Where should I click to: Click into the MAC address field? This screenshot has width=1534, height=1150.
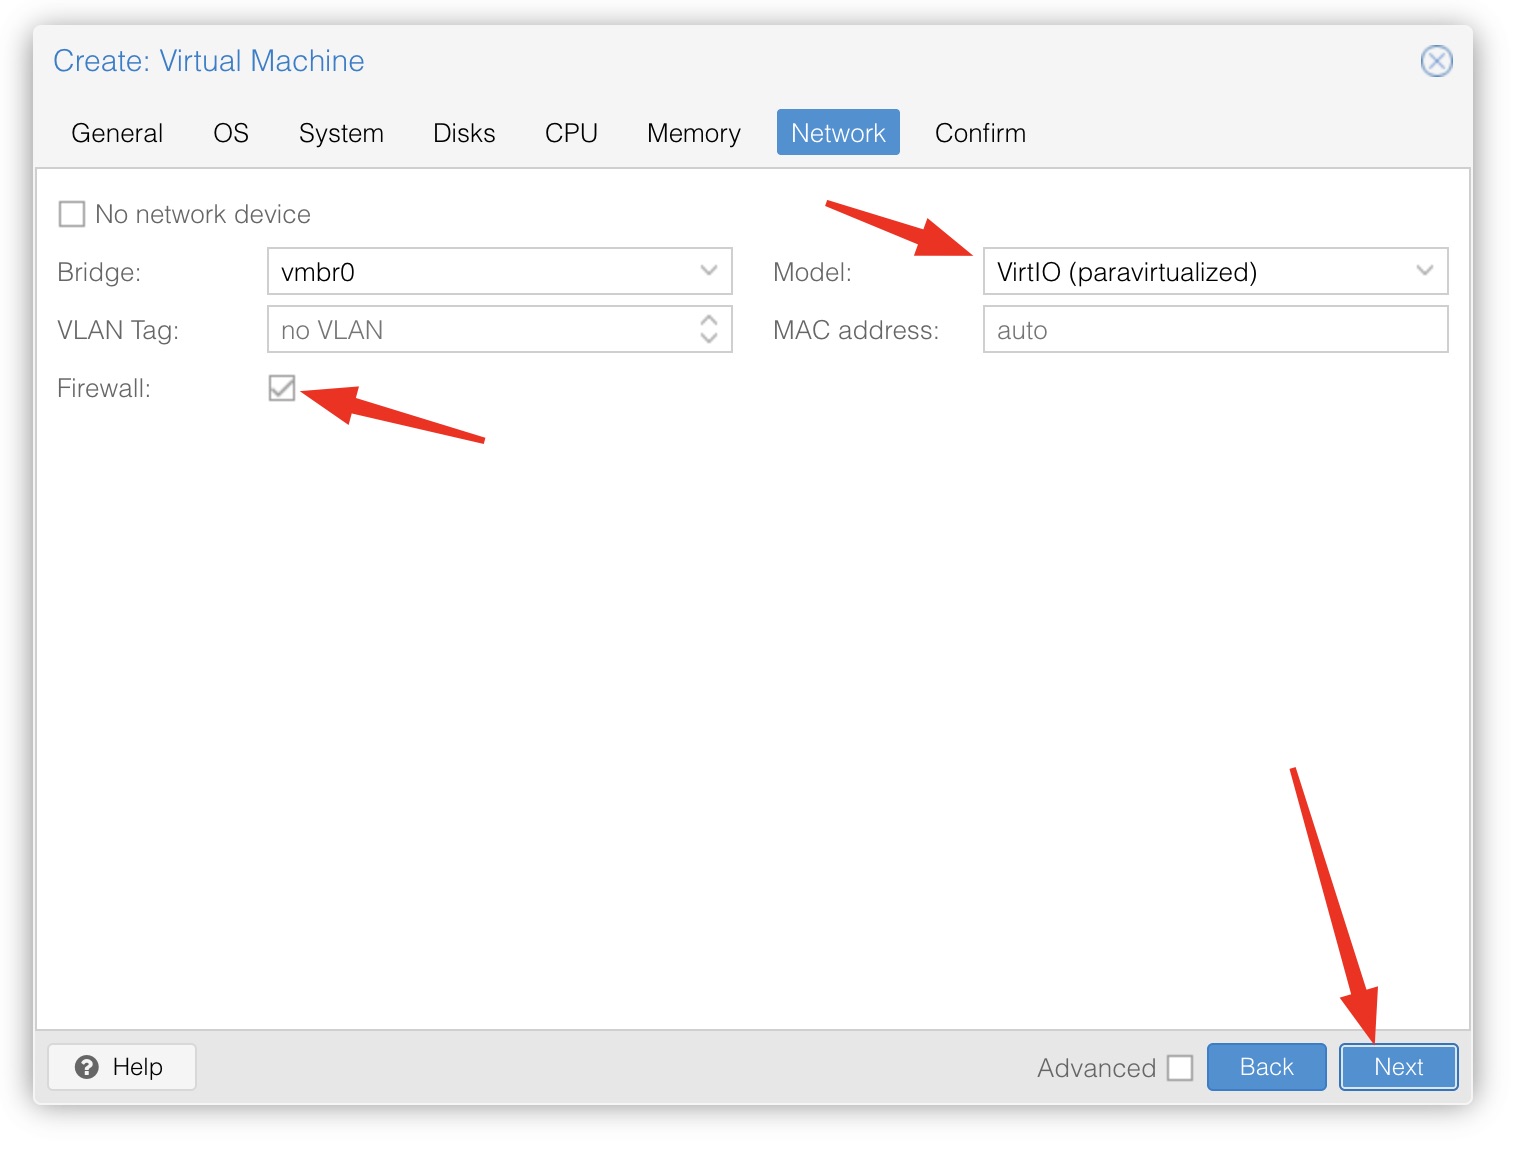coord(1214,330)
